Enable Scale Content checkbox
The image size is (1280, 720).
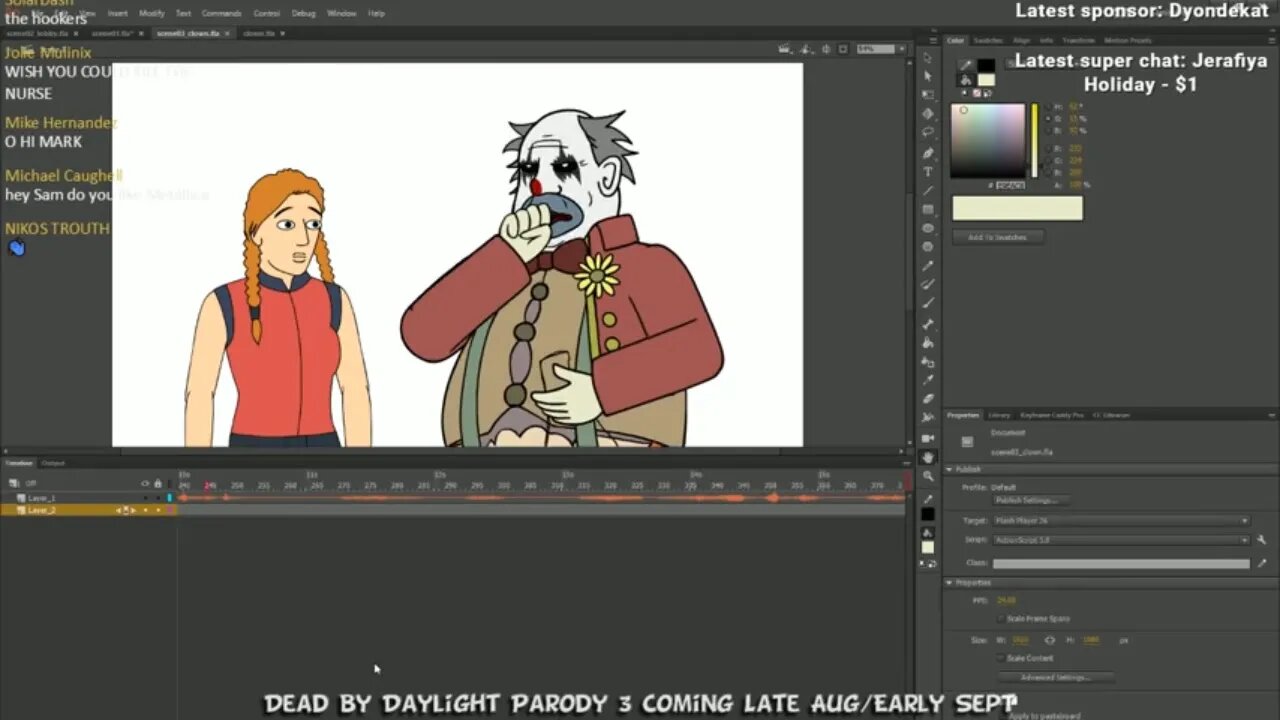tap(1002, 658)
